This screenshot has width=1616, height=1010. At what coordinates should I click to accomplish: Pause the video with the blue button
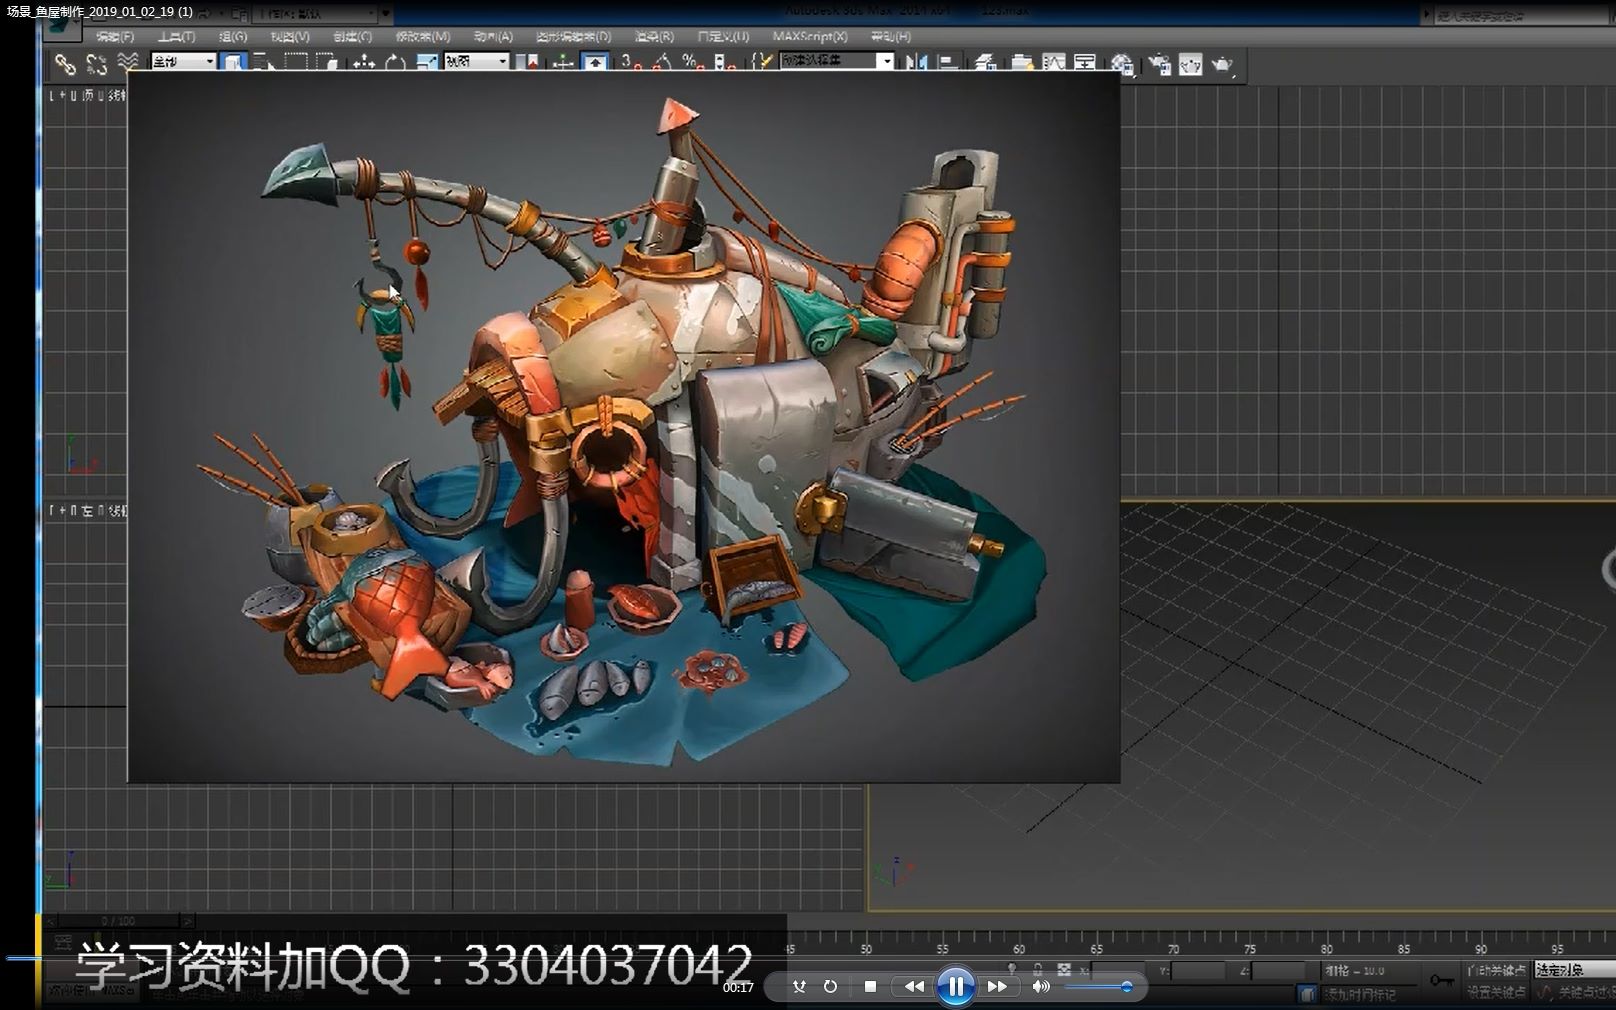(x=956, y=987)
